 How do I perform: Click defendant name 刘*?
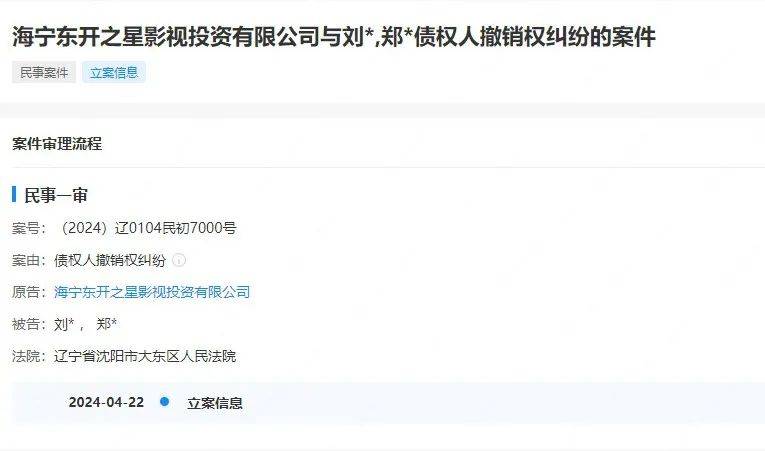tap(64, 324)
